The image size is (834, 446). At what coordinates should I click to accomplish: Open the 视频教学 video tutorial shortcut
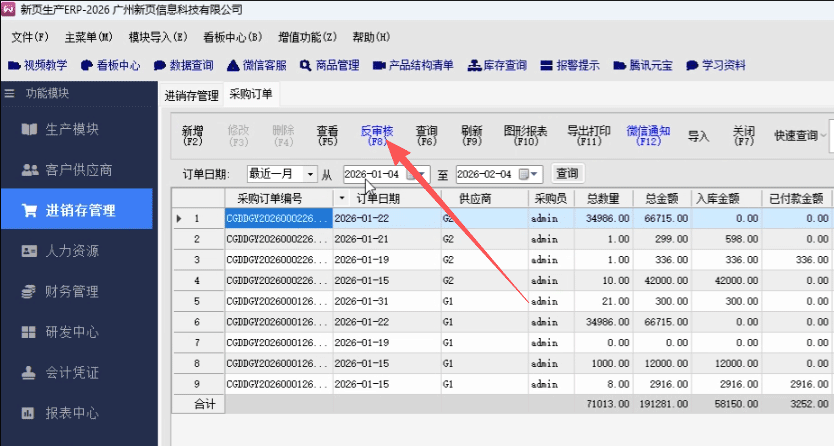38,66
